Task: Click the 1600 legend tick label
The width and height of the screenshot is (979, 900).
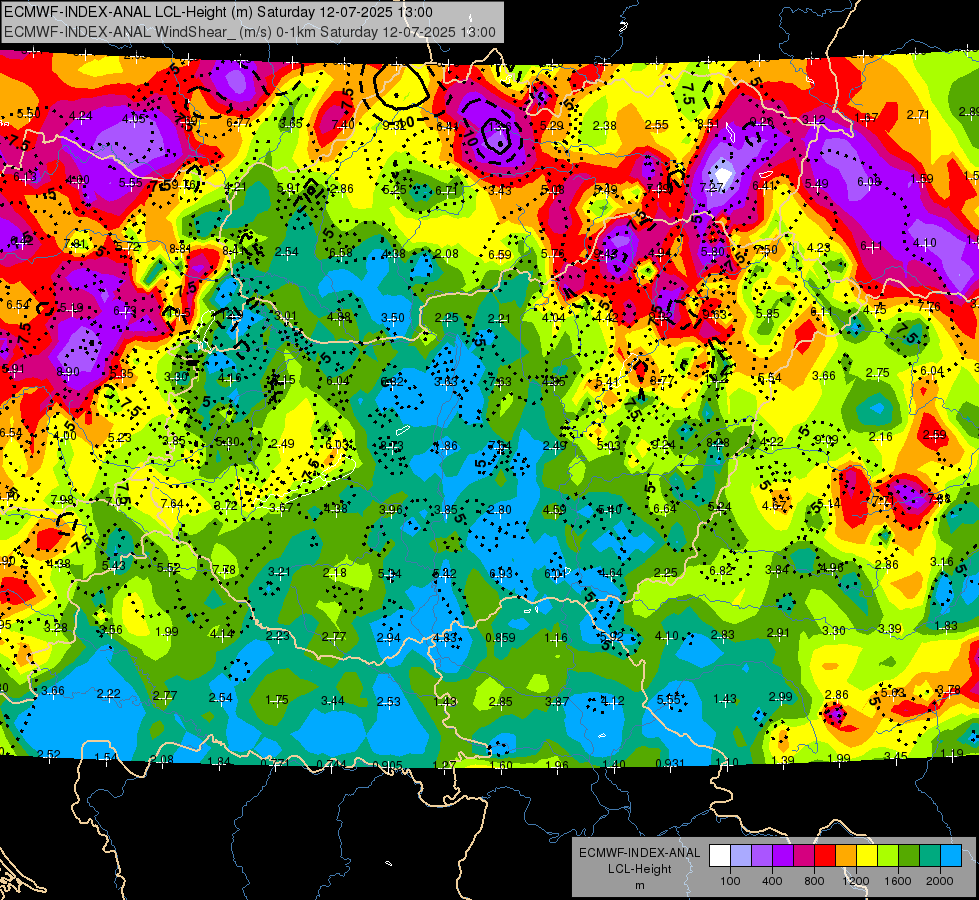Action: tap(898, 881)
